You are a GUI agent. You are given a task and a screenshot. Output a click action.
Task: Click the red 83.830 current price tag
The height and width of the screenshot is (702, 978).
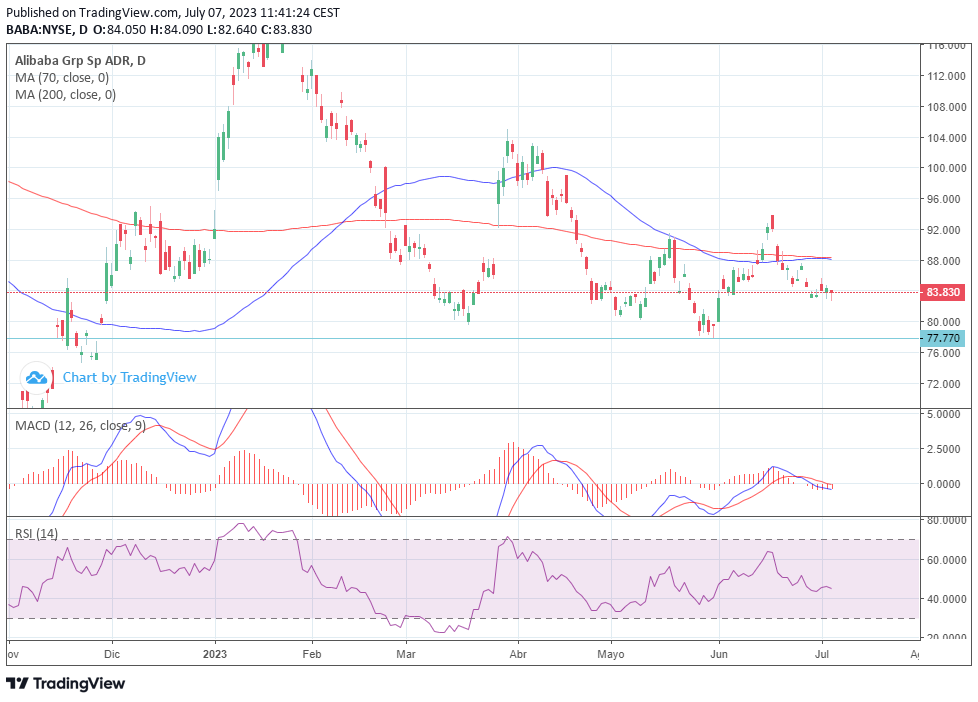(x=942, y=292)
